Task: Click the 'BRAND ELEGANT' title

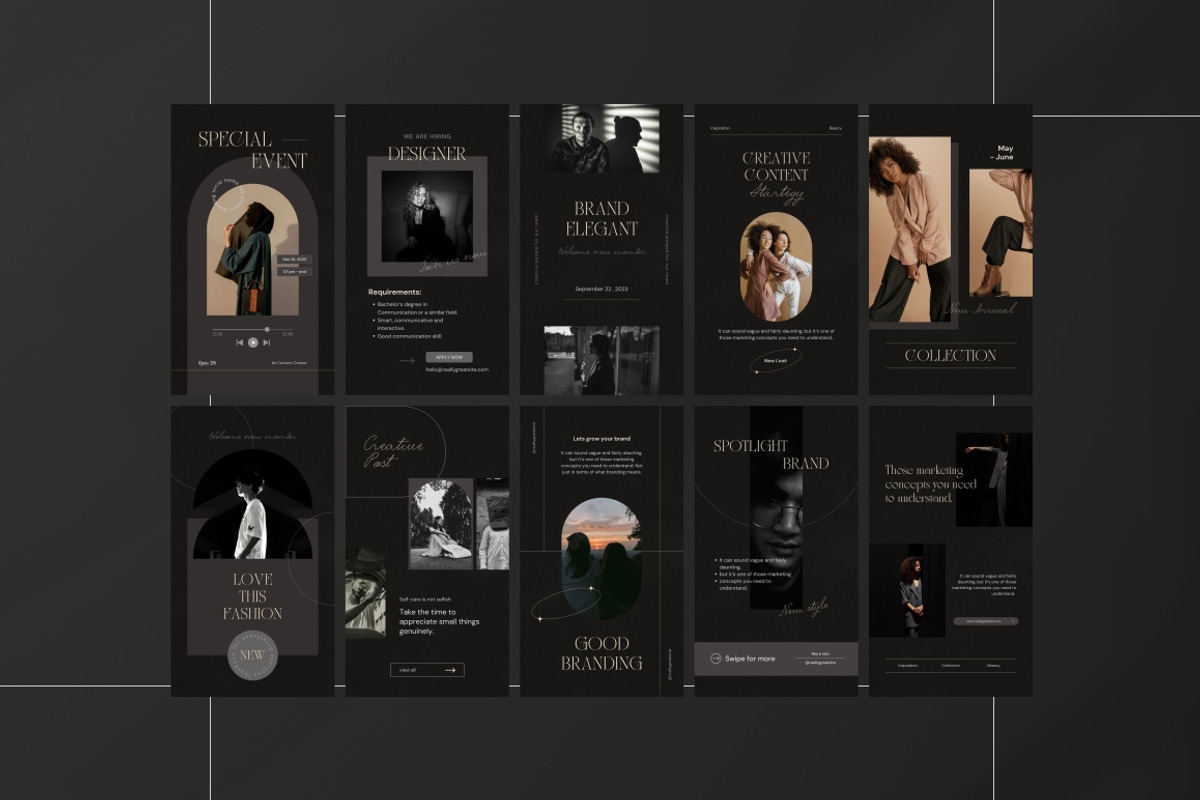Action: pos(602,218)
